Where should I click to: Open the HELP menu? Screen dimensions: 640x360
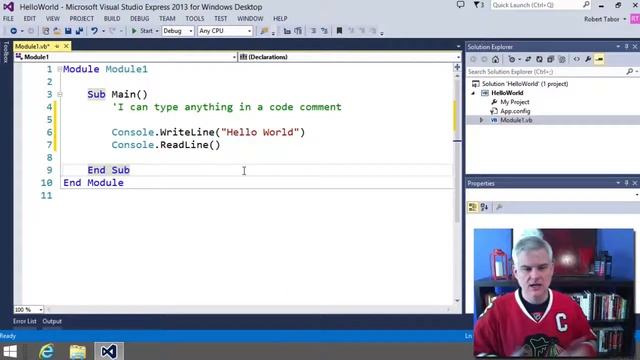click(x=280, y=19)
